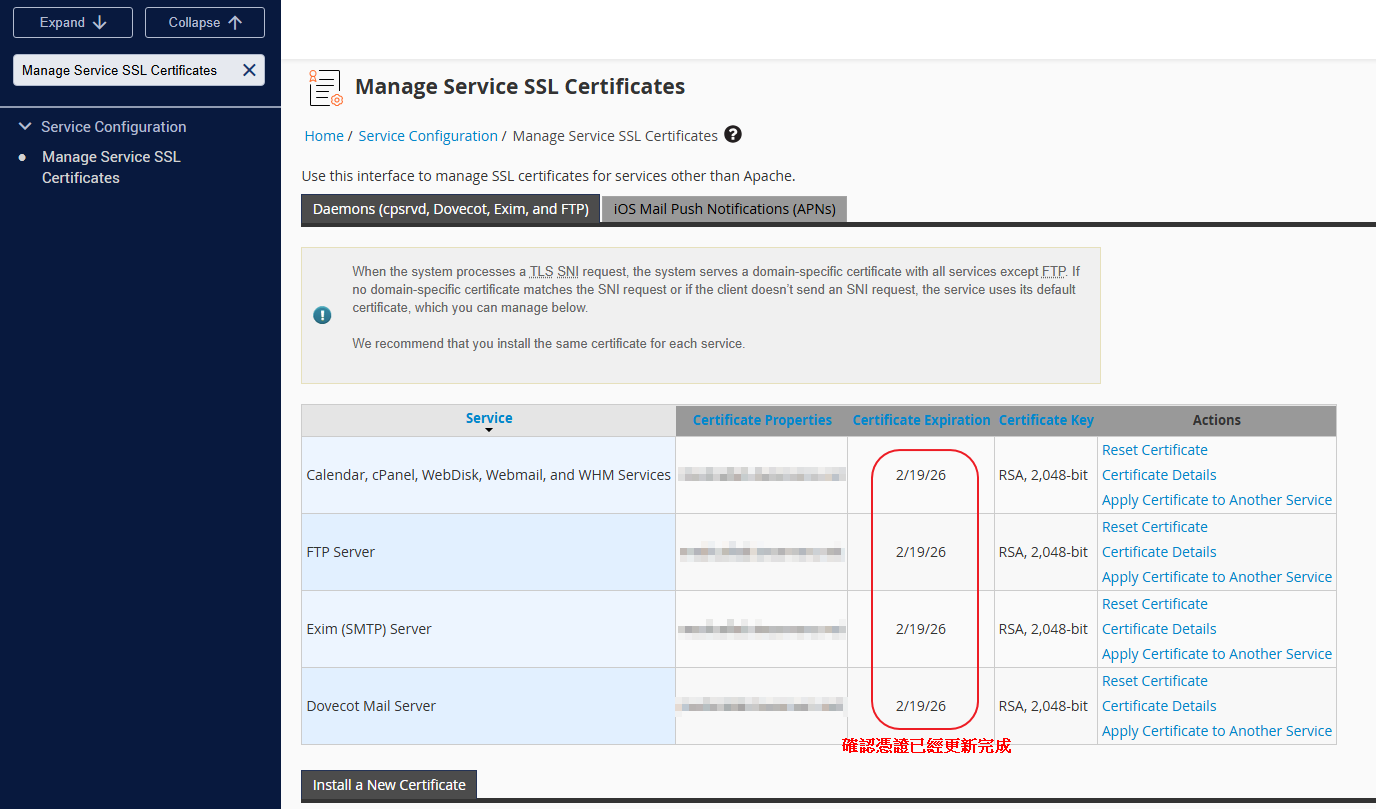Image resolution: width=1376 pixels, height=809 pixels.
Task: Click the Manage Service SSL Certificates page icon
Action: [x=325, y=88]
